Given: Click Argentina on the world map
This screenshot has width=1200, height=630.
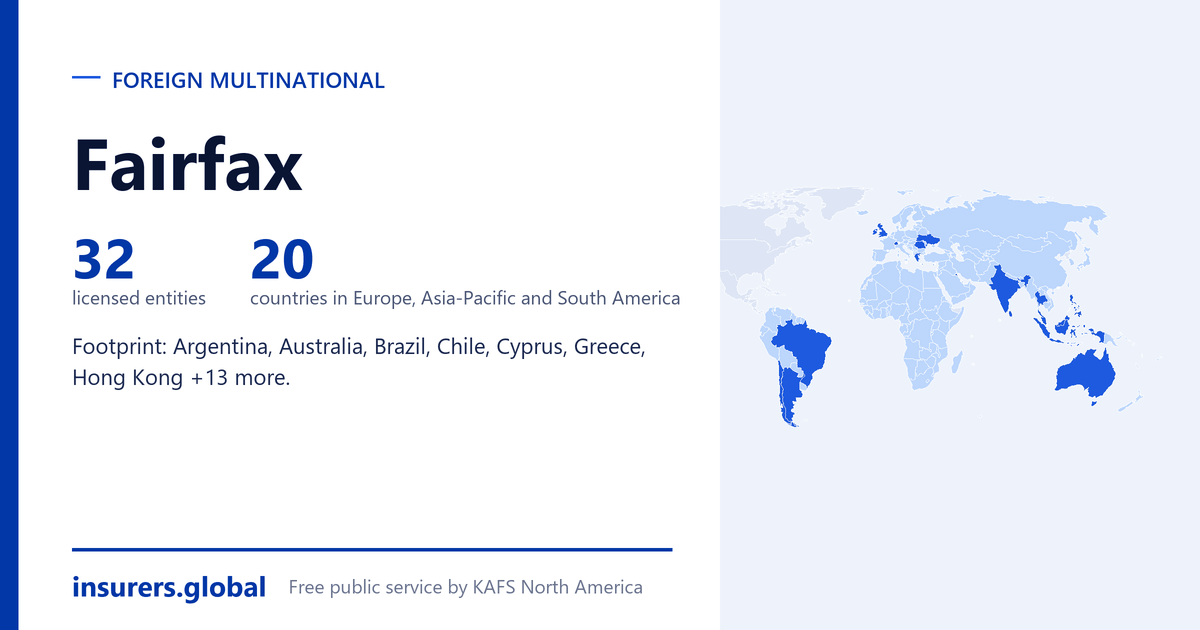Looking at the screenshot, I should pyautogui.click(x=787, y=393).
